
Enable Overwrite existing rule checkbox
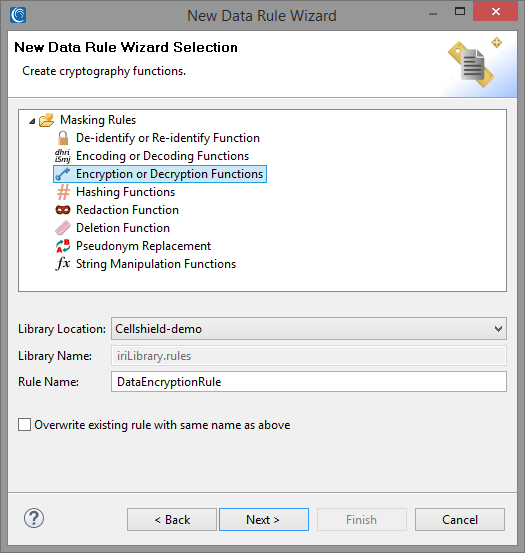tap(24, 425)
